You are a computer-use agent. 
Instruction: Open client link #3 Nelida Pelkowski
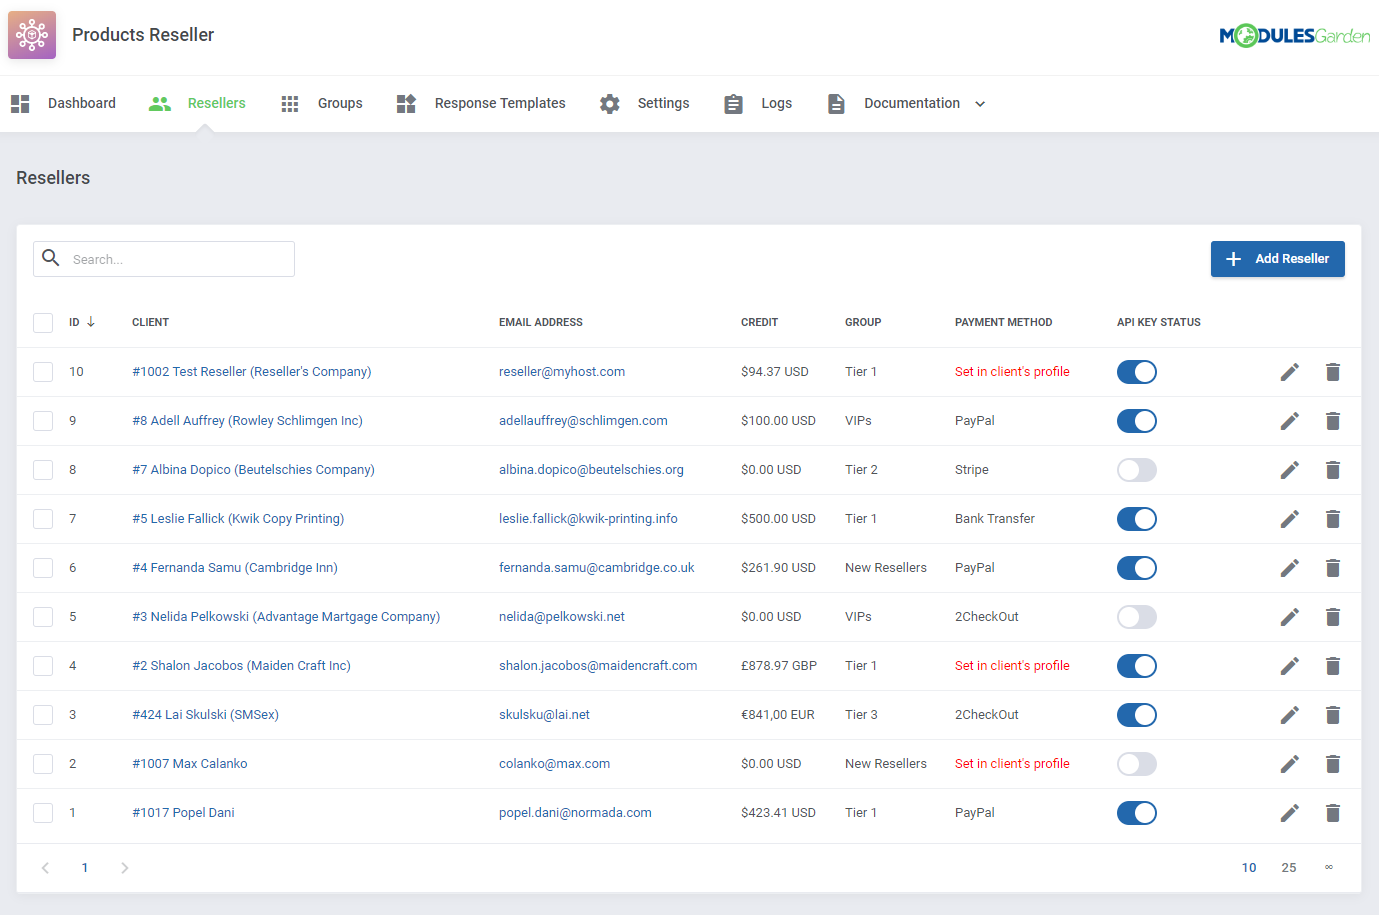pyautogui.click(x=286, y=617)
